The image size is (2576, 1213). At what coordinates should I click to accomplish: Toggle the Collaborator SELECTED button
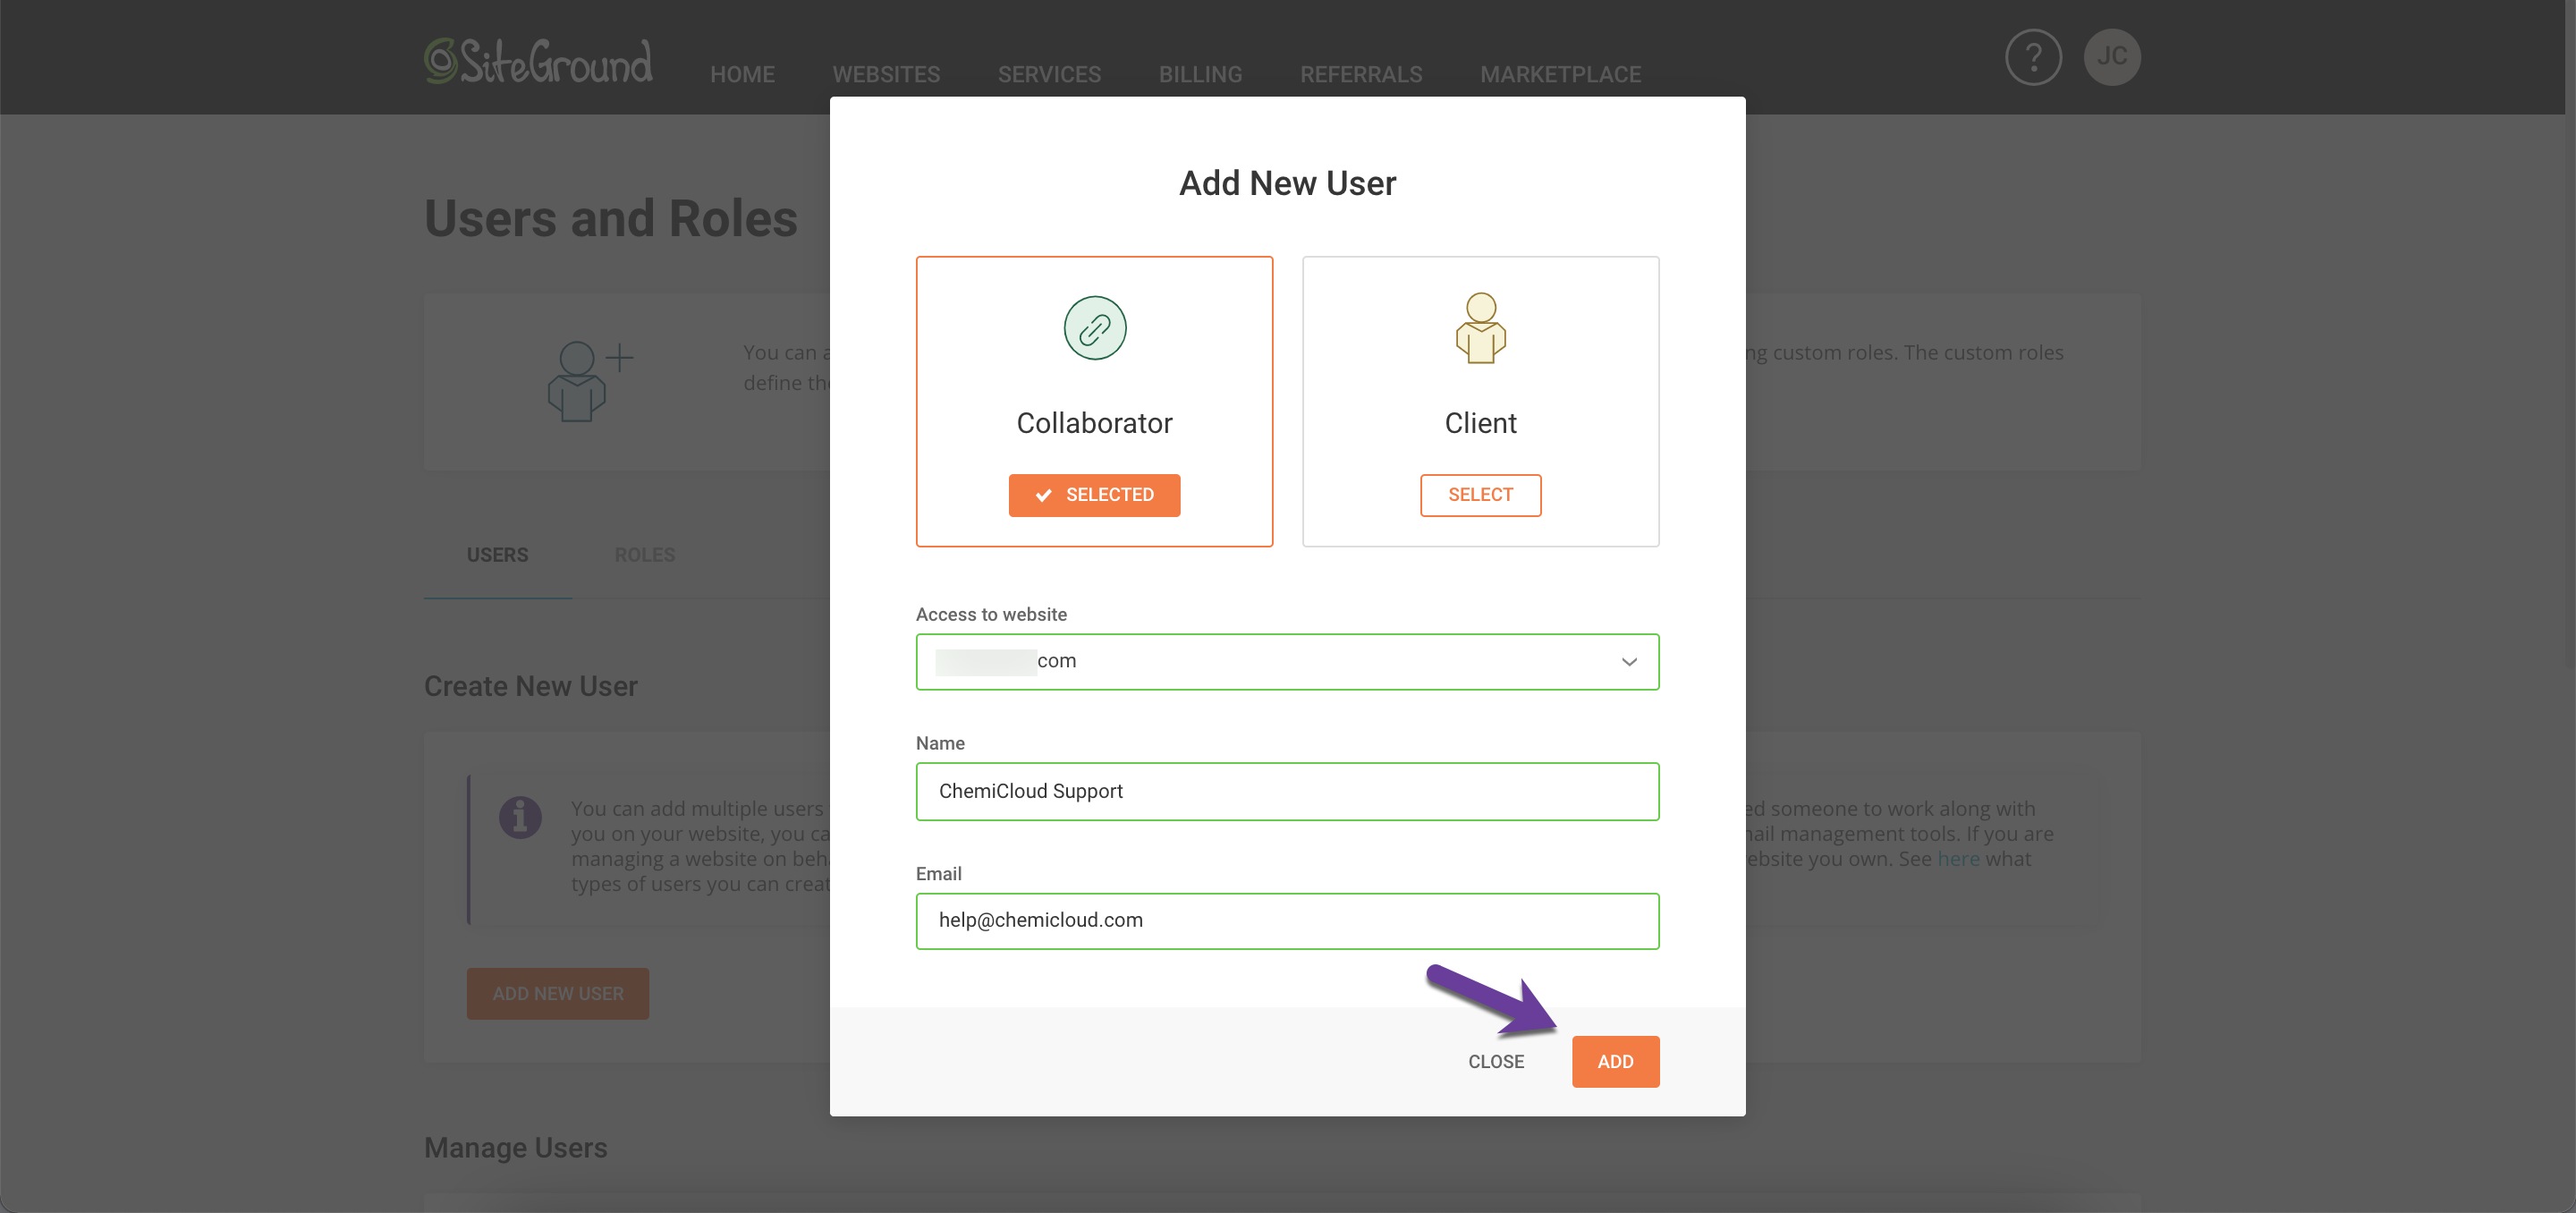pyautogui.click(x=1094, y=495)
